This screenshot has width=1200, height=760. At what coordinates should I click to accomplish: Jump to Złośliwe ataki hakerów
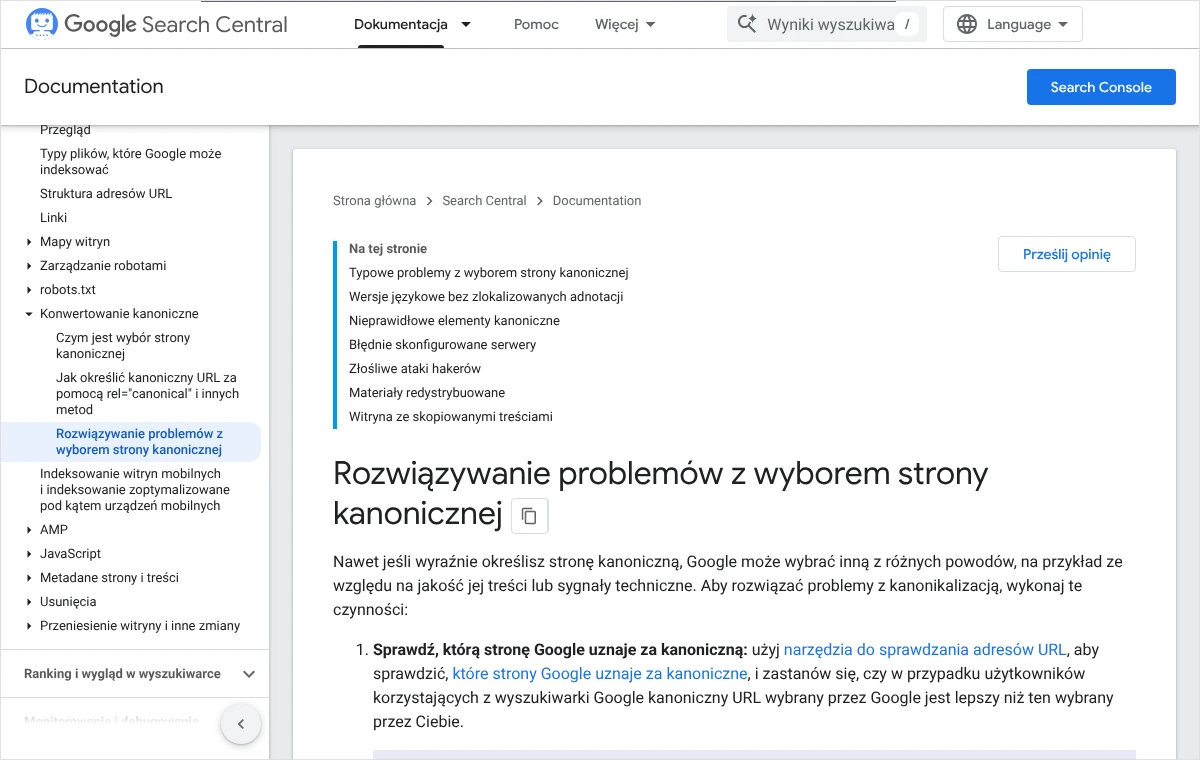tap(415, 369)
